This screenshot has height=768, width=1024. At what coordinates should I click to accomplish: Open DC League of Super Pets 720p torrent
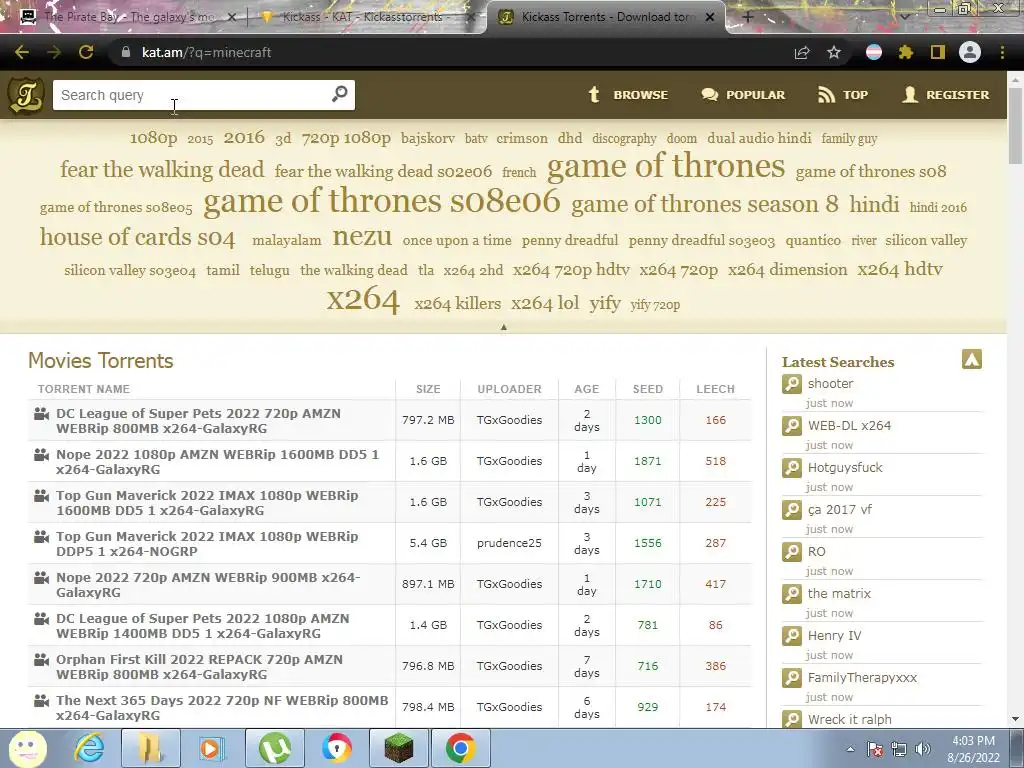(x=199, y=421)
